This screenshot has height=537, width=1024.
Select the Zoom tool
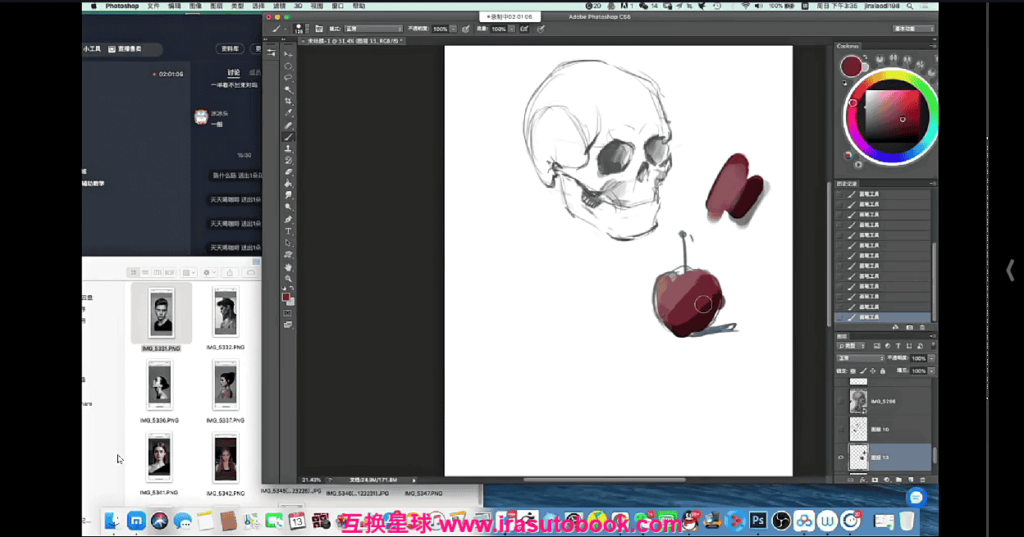[288, 279]
